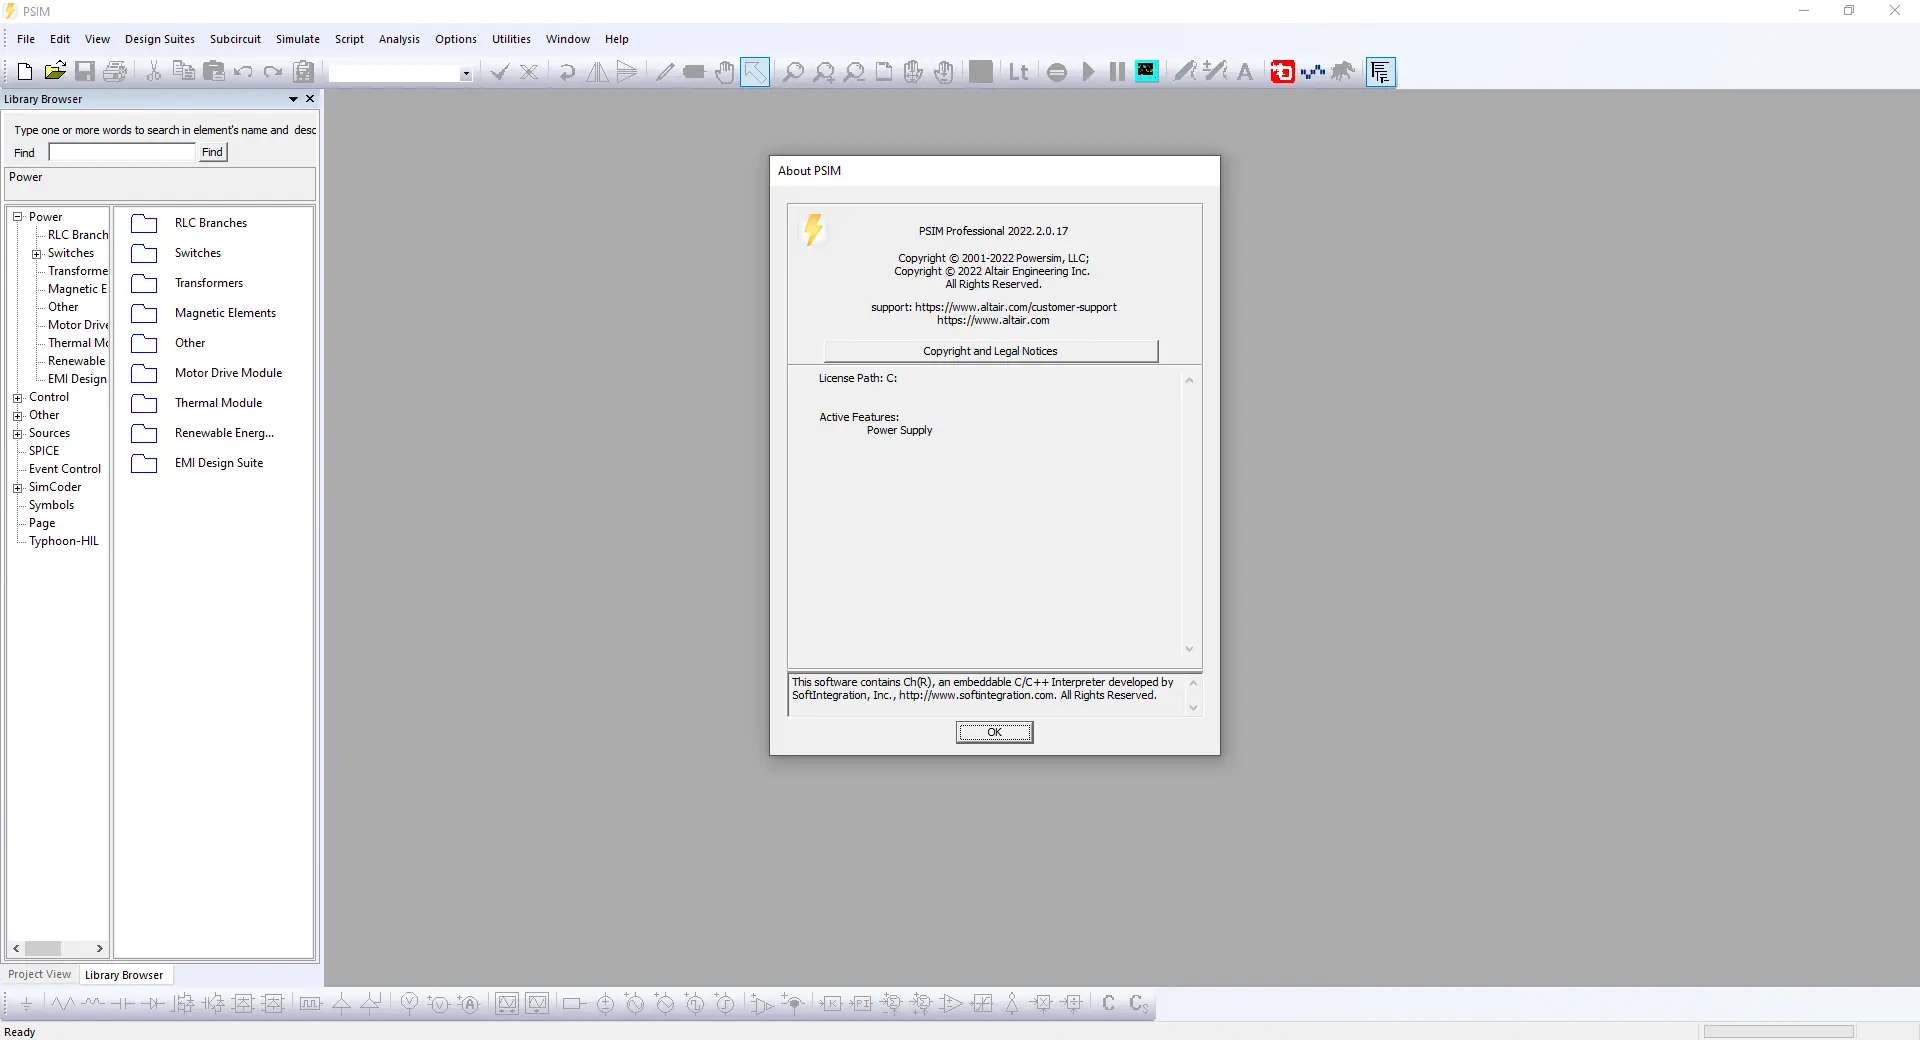Open the Simulate menu
The height and width of the screenshot is (1040, 1920).
[x=298, y=39]
